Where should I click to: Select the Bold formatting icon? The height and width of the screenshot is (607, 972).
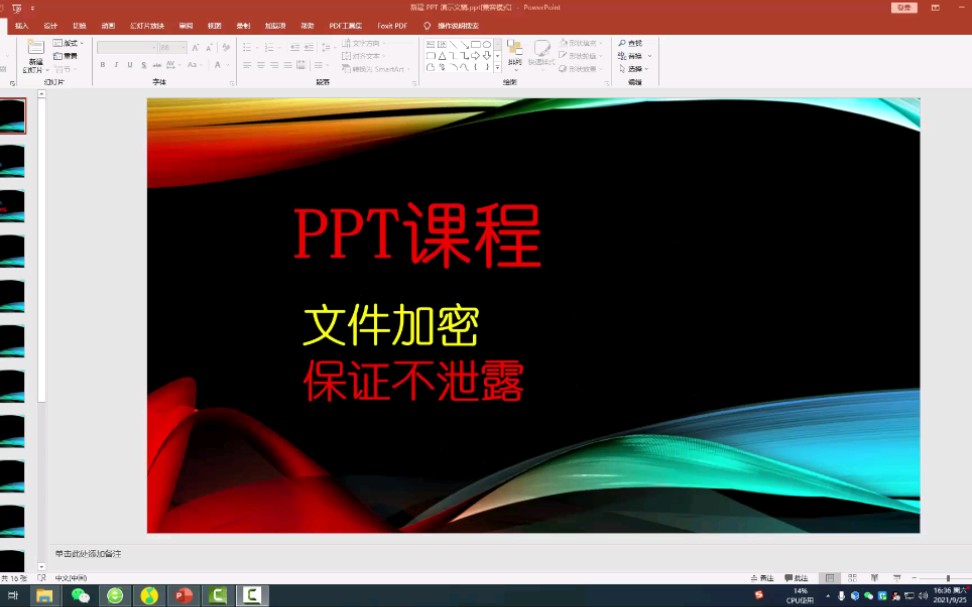[x=102, y=64]
